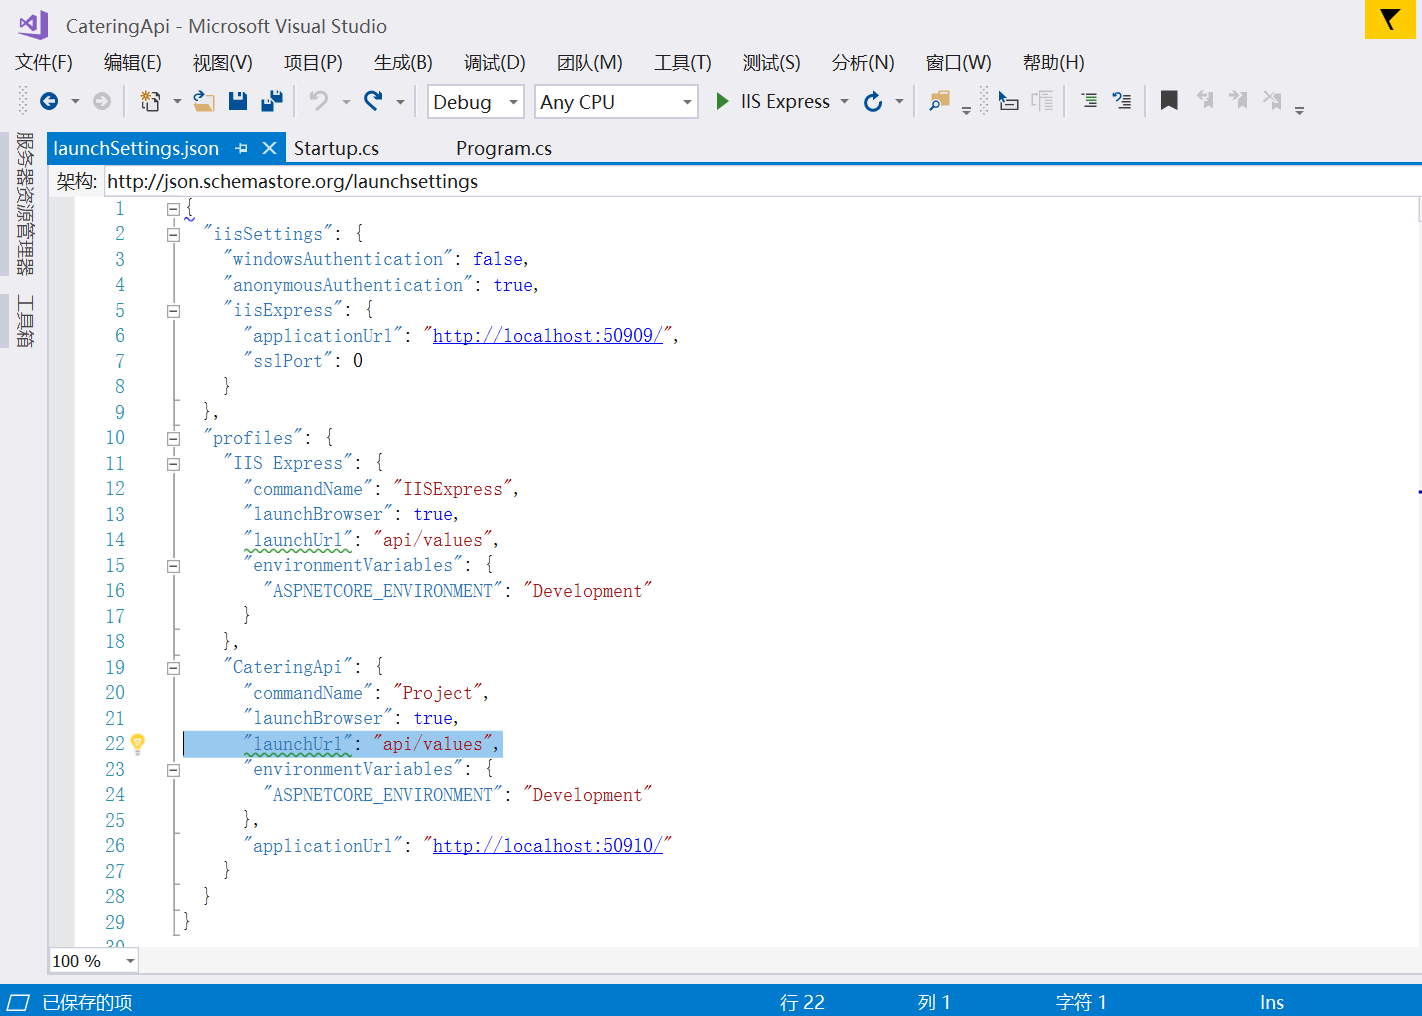
Task: Click the next bookmark icon
Action: pyautogui.click(x=1238, y=100)
